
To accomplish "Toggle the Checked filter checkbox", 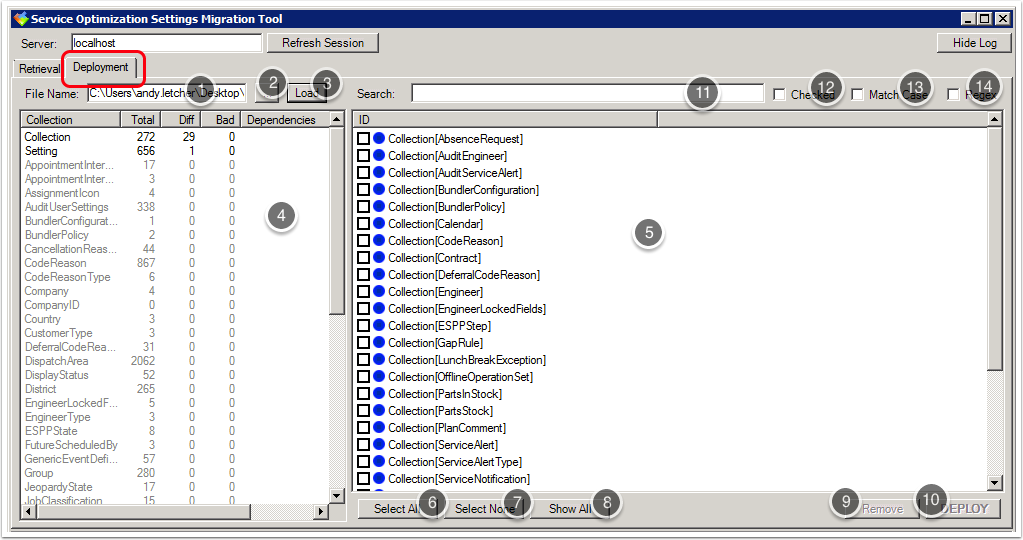I will click(779, 95).
